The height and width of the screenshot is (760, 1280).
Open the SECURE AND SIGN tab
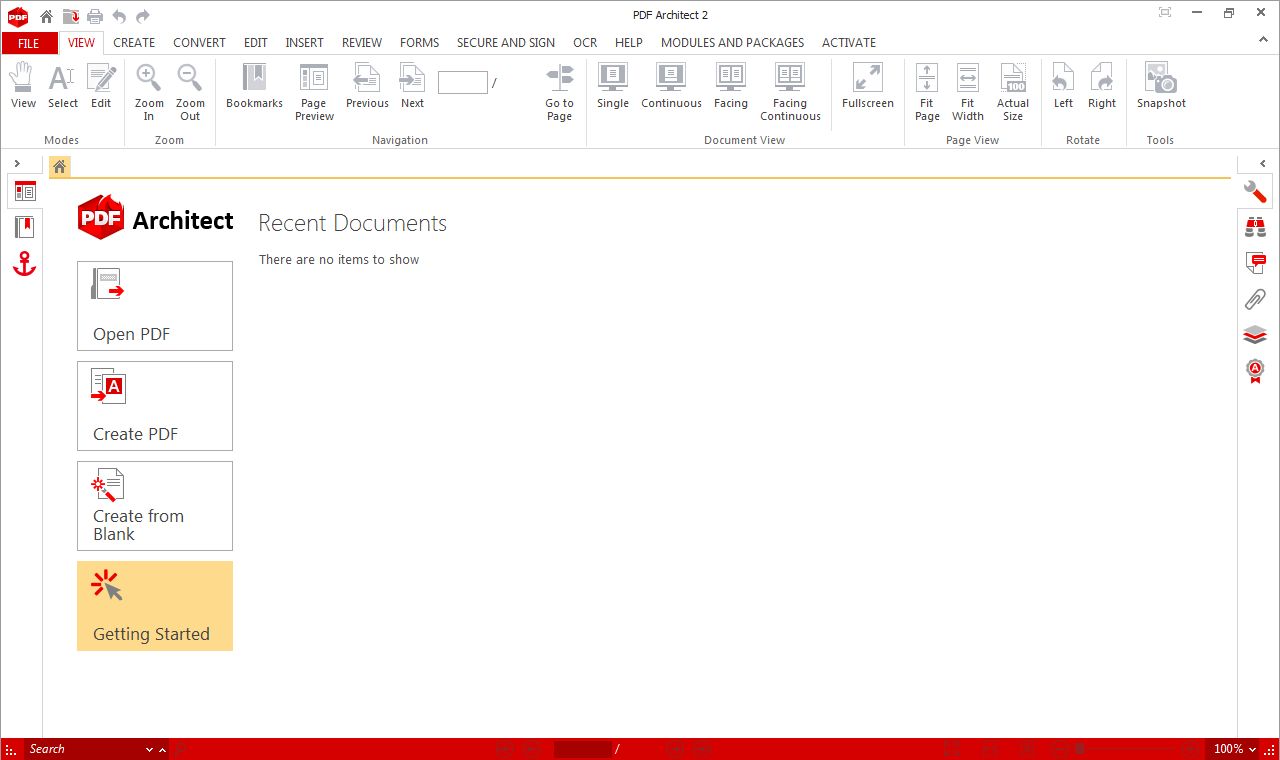coord(506,43)
